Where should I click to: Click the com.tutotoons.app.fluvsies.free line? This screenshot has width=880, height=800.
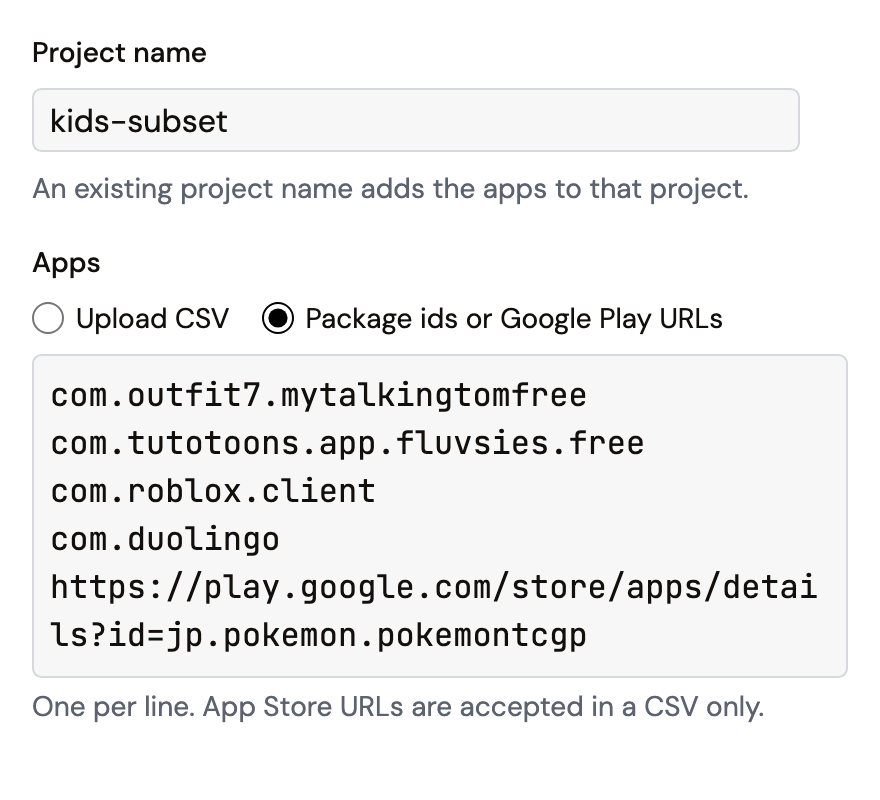(347, 444)
